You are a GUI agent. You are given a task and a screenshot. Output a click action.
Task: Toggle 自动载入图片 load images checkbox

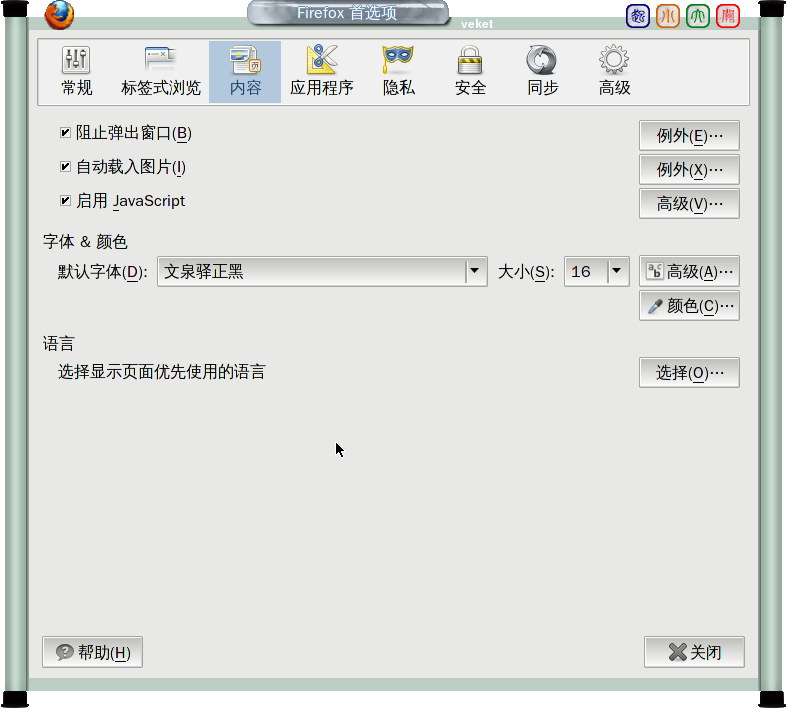click(65, 167)
